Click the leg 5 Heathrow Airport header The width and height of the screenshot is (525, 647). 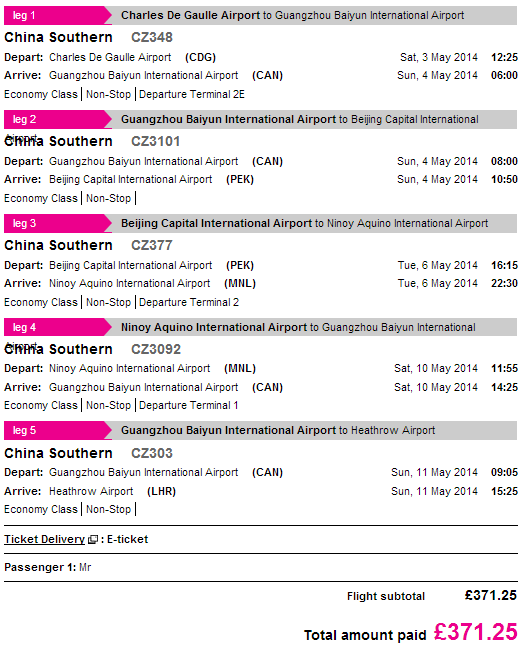coord(278,430)
